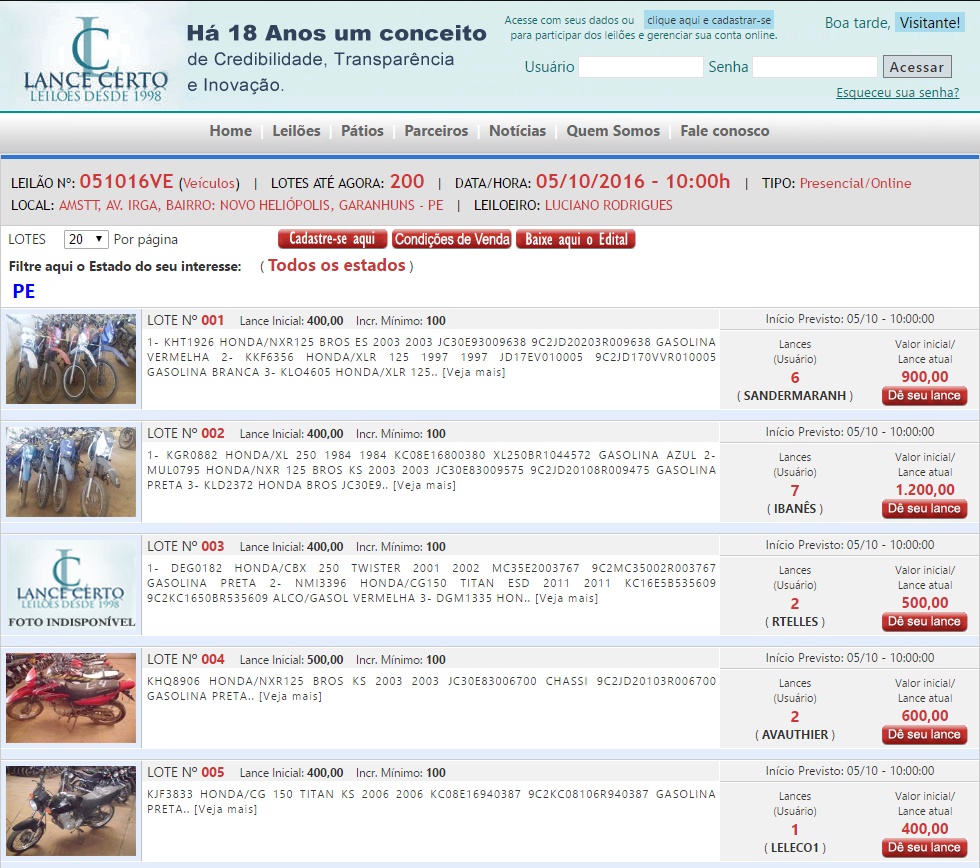Open the lots per page dropdown

click(86, 239)
